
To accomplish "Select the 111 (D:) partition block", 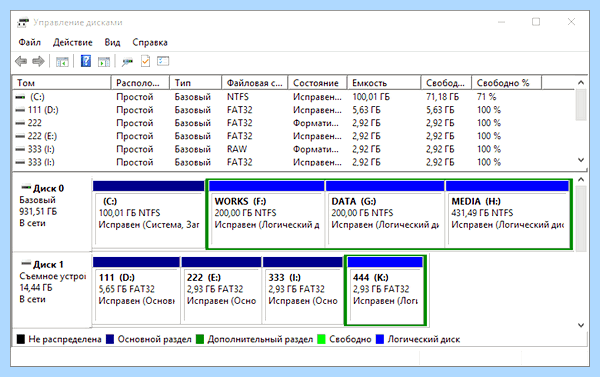I will 136,291.
